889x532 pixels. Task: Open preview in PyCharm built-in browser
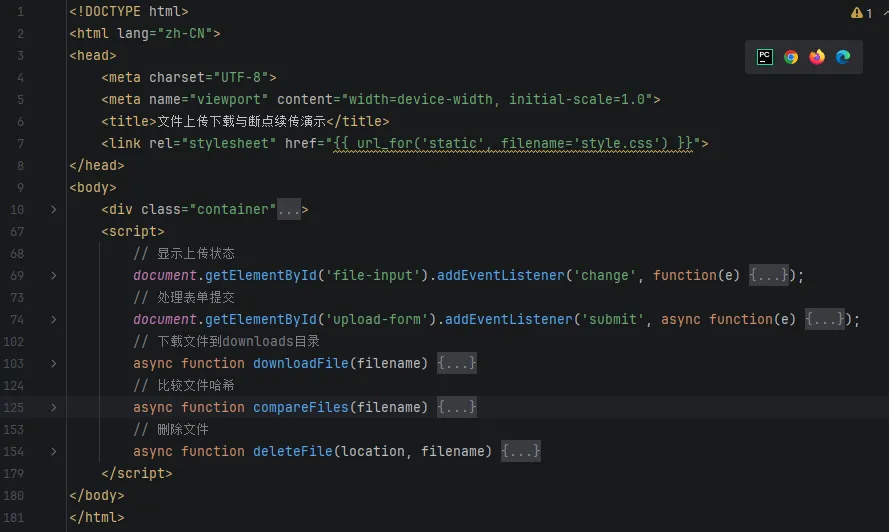pos(764,57)
